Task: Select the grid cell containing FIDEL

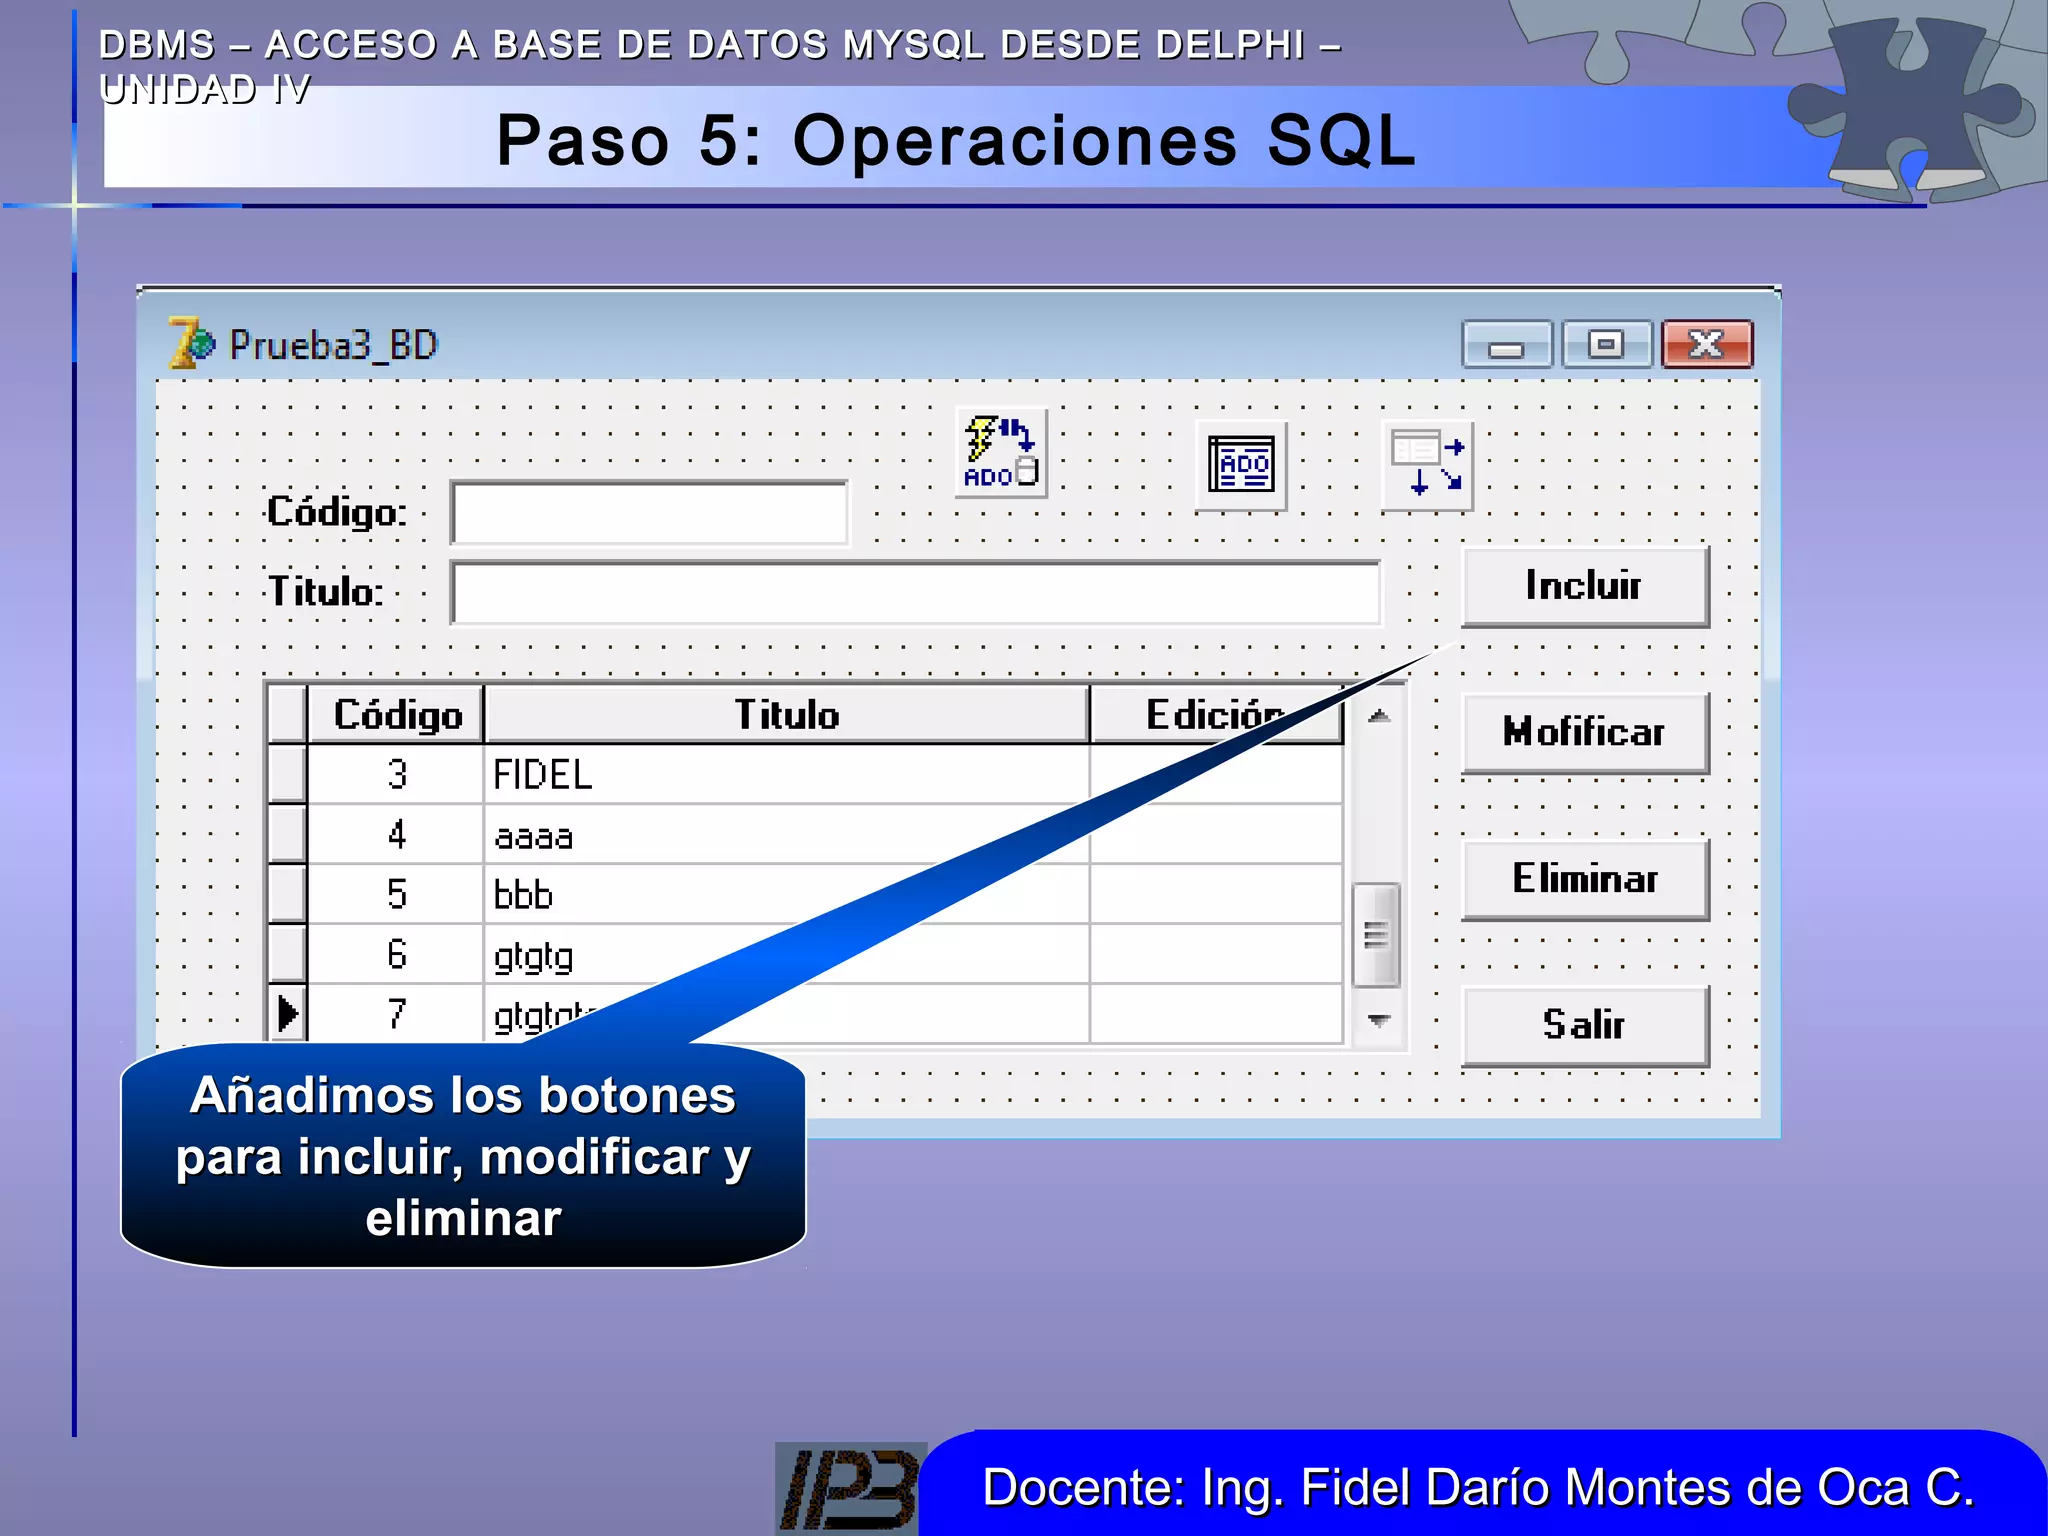Action: click(787, 775)
